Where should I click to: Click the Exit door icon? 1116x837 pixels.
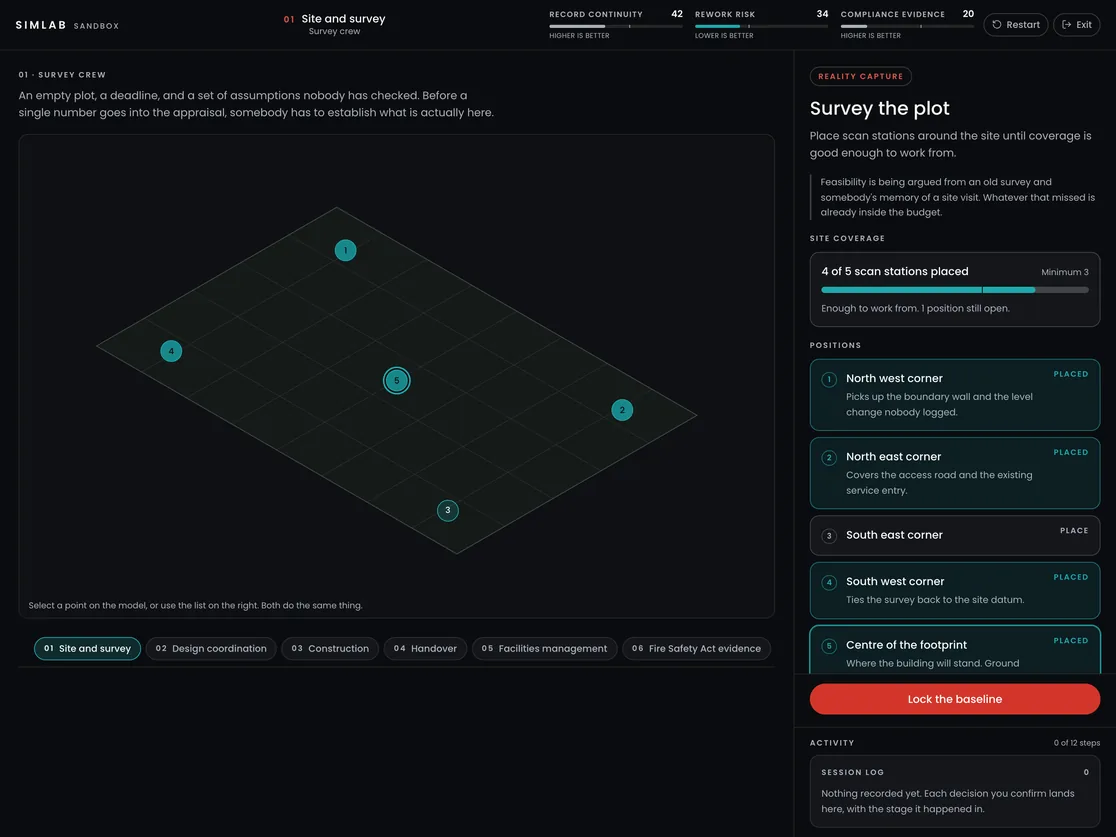[1066, 24]
